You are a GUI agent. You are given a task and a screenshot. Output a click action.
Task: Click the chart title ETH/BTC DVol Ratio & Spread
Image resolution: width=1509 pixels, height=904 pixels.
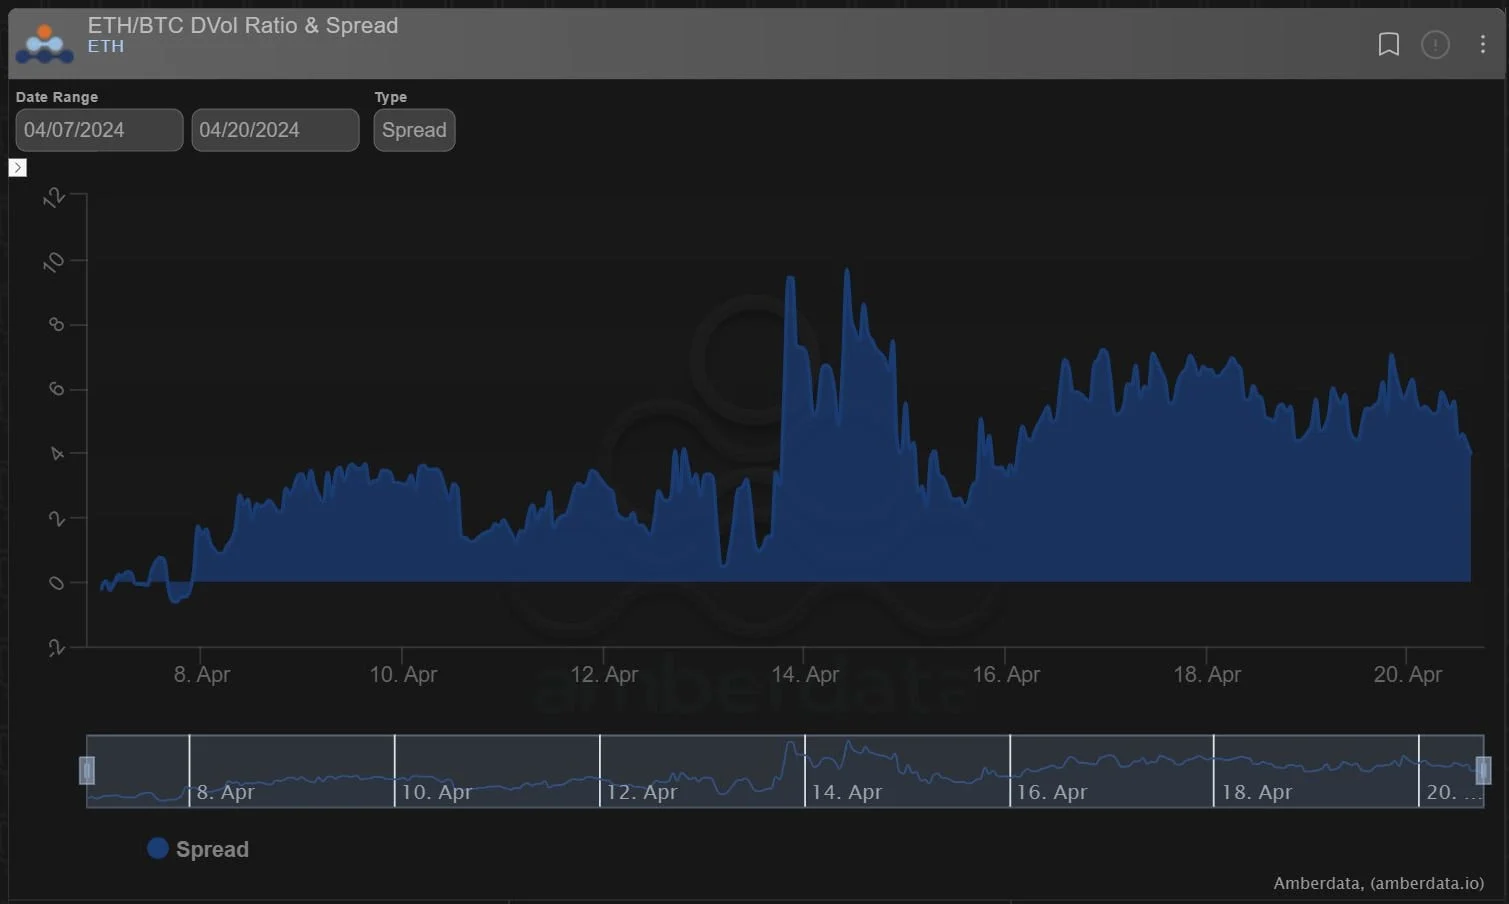(243, 25)
